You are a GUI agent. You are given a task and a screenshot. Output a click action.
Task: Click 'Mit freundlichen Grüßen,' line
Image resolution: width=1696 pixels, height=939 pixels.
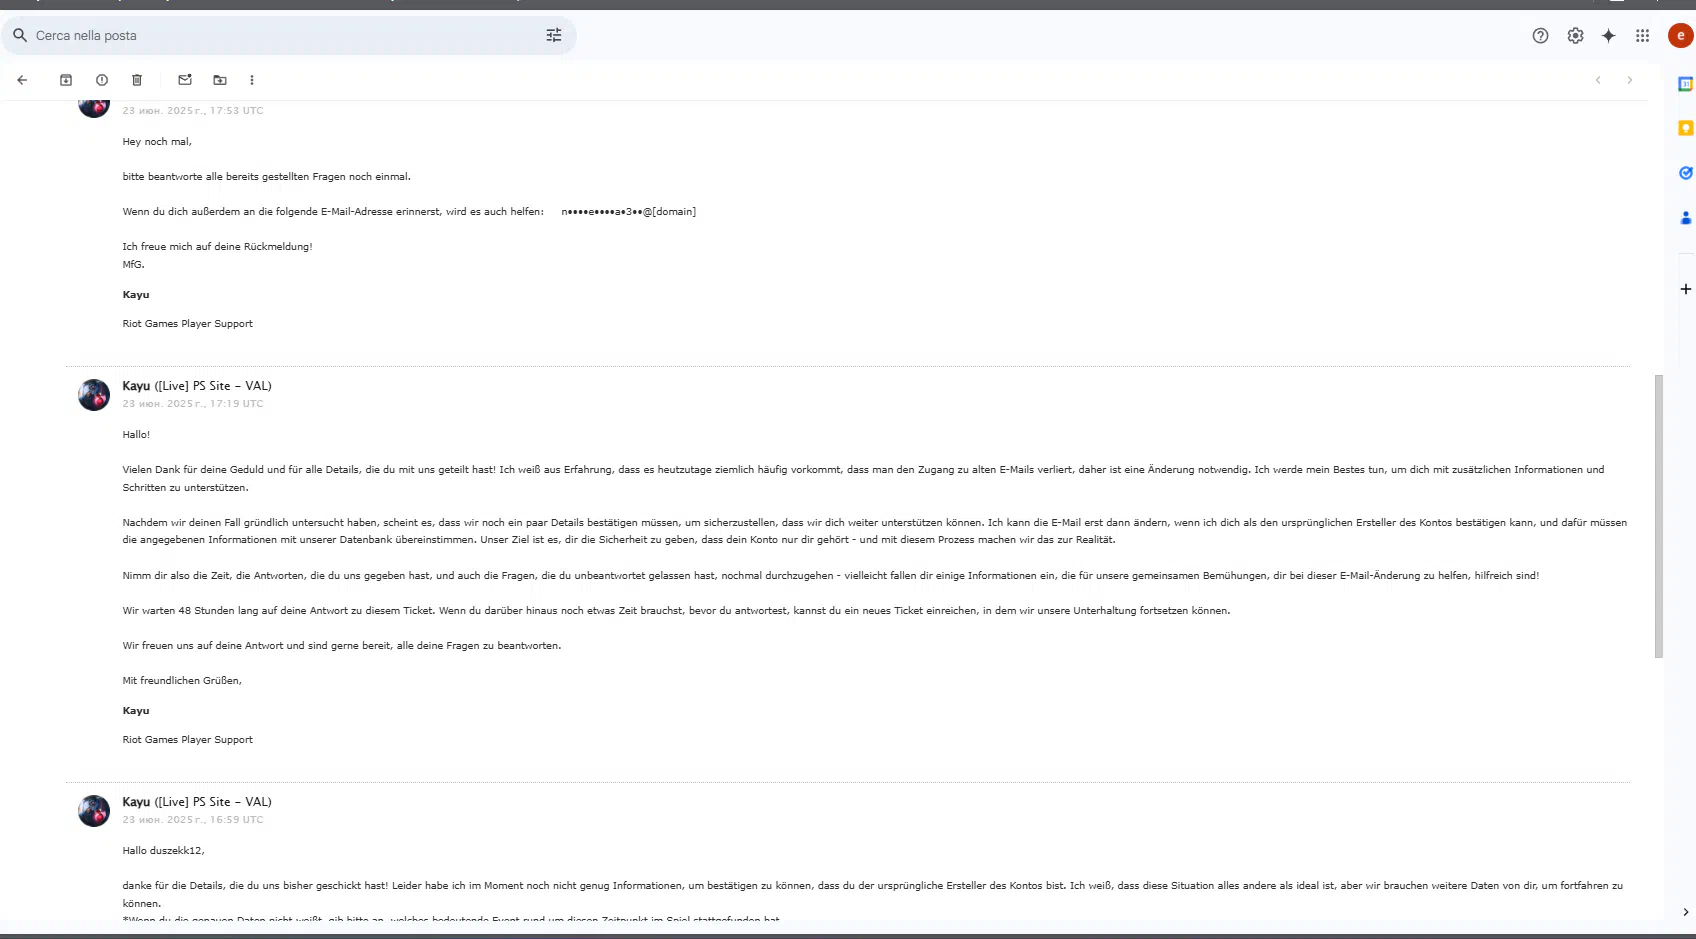(182, 681)
